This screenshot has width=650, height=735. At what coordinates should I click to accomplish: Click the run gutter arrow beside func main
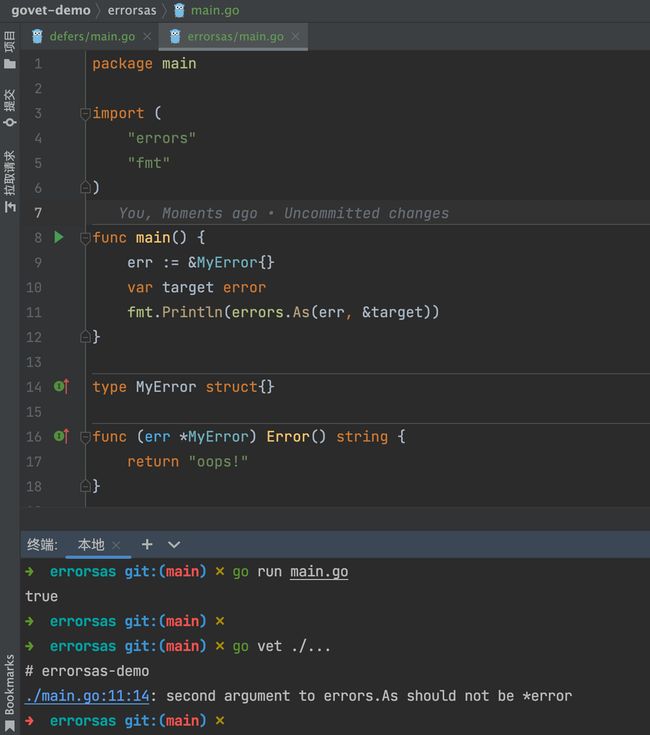59,237
